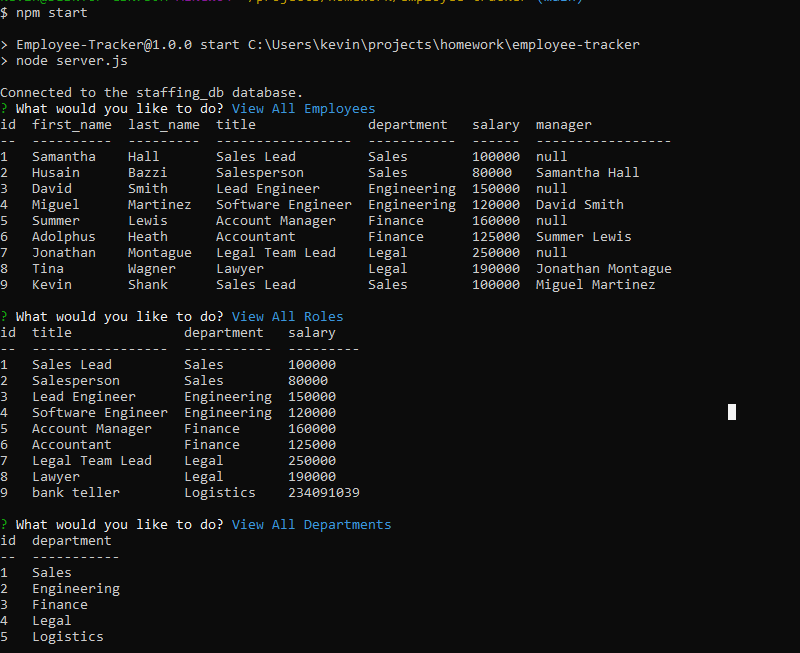The image size is (800, 653).
Task: Click manager value 'Miguel Martinez'
Action: coord(595,285)
